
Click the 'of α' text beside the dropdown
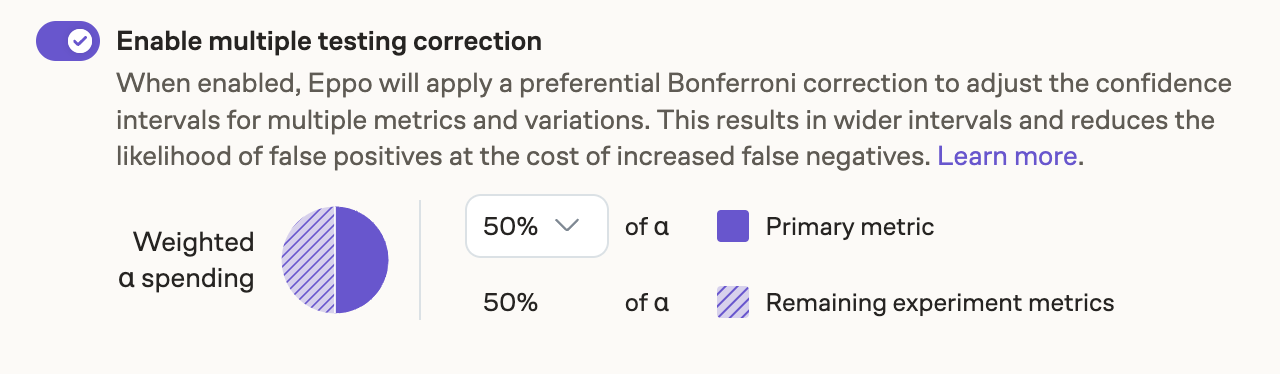click(x=647, y=227)
